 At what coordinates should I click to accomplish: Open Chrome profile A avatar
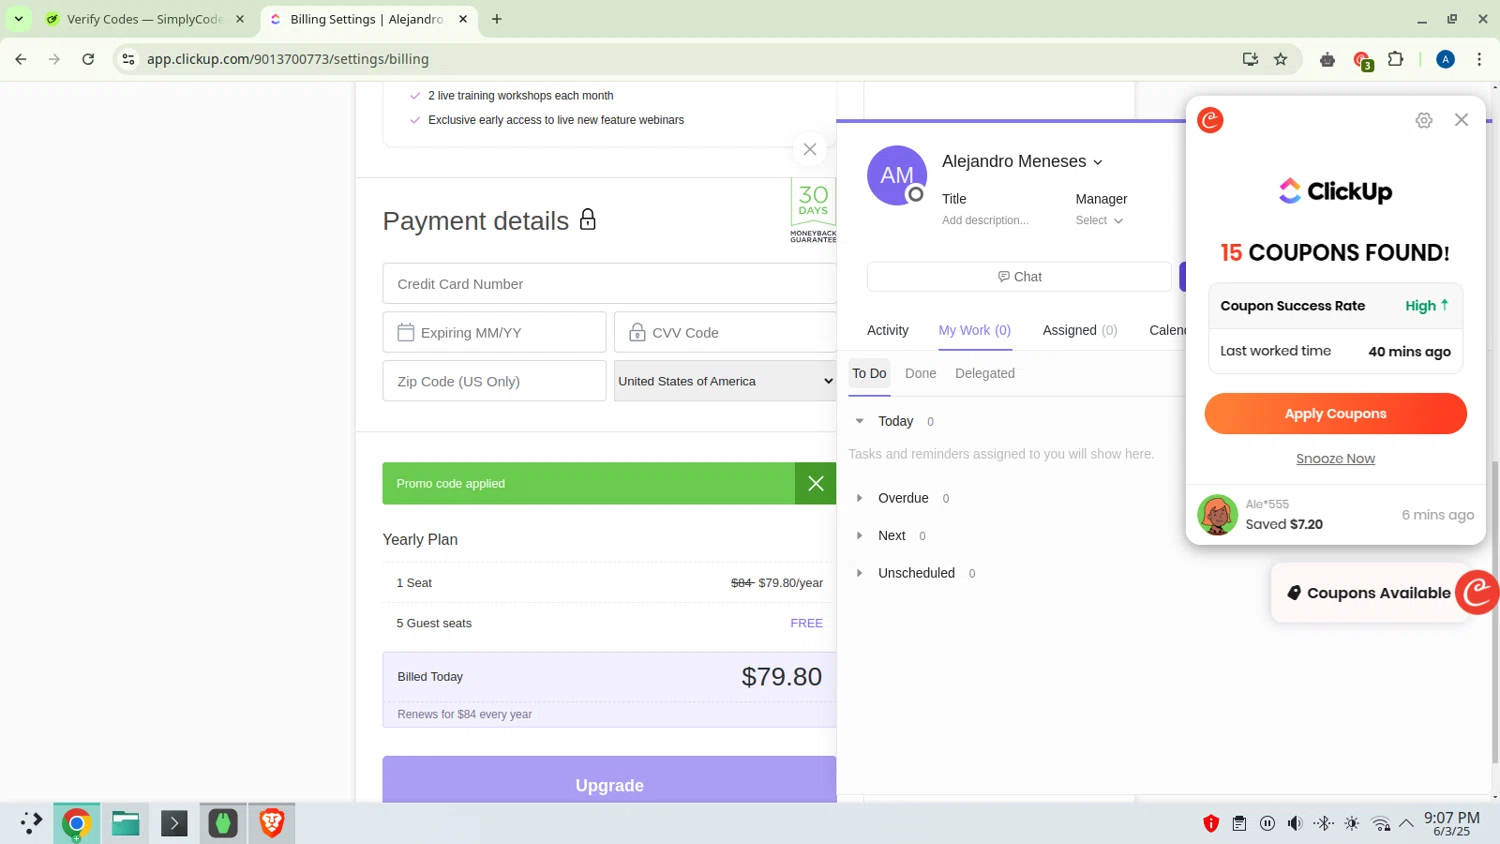(x=1445, y=59)
